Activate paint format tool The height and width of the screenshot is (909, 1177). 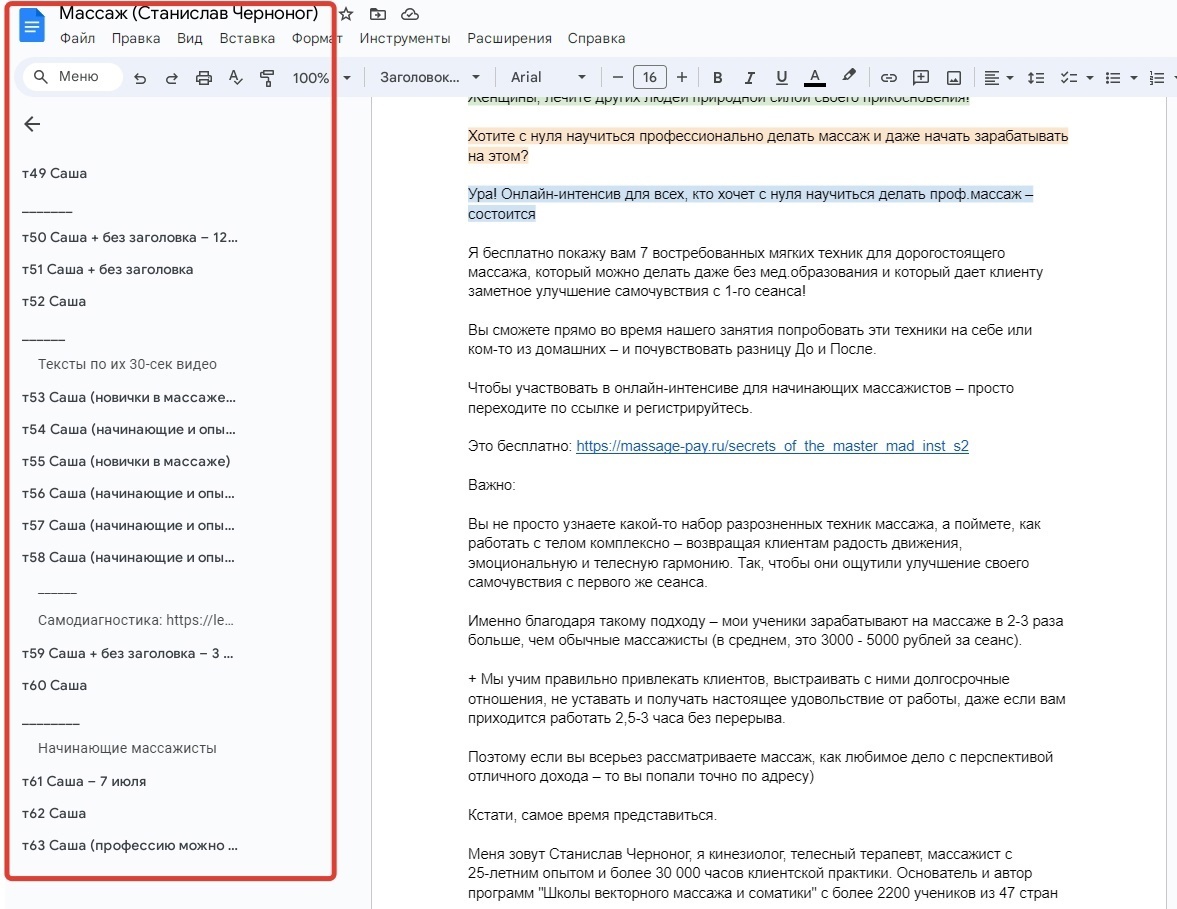(x=266, y=77)
